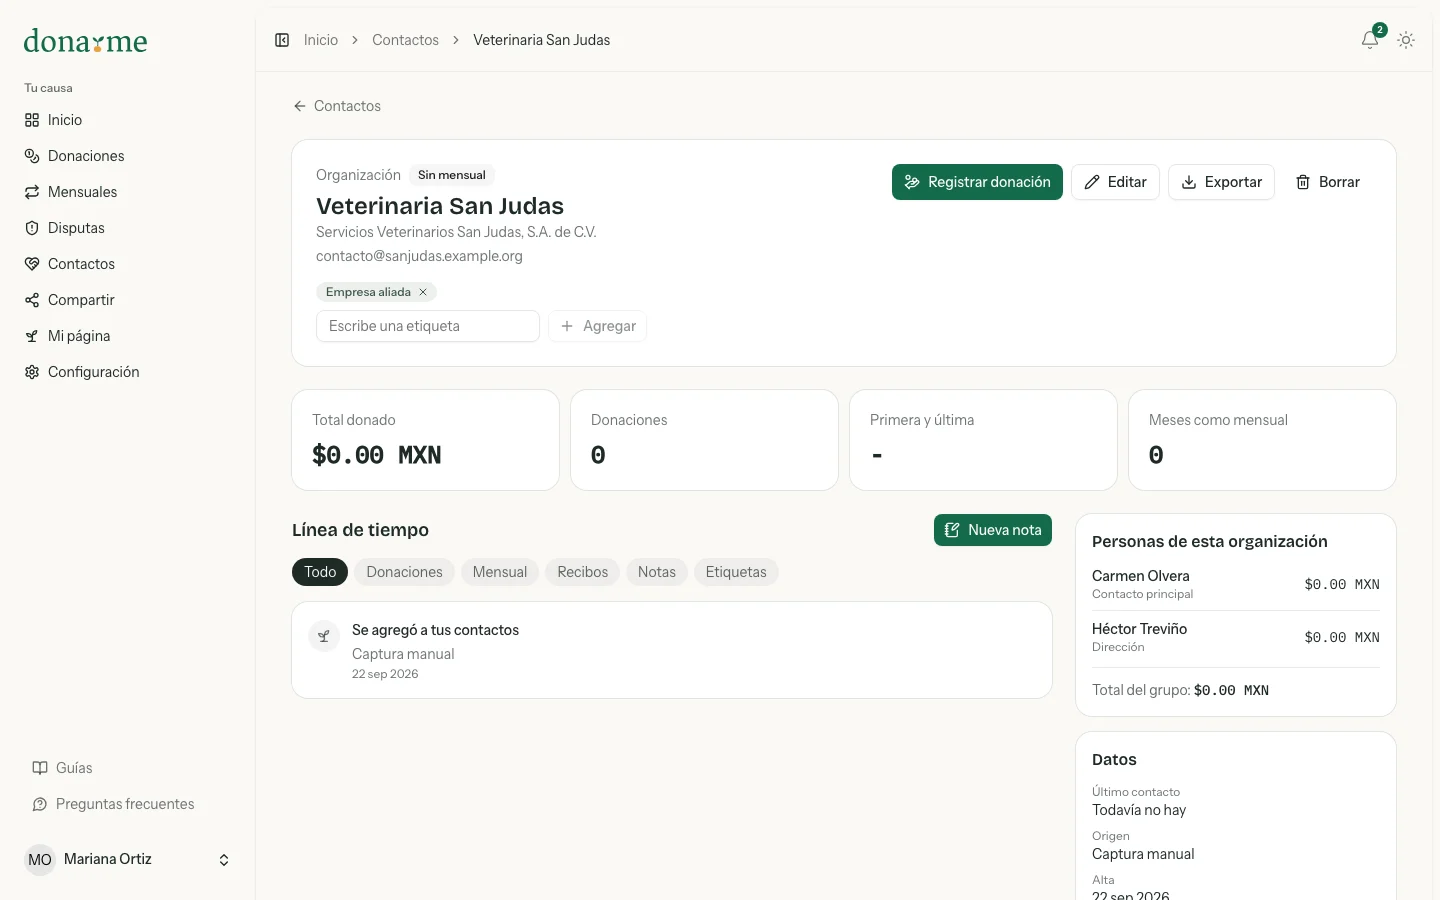1440x900 pixels.
Task: Export contact with Exportar button
Action: coord(1221,182)
